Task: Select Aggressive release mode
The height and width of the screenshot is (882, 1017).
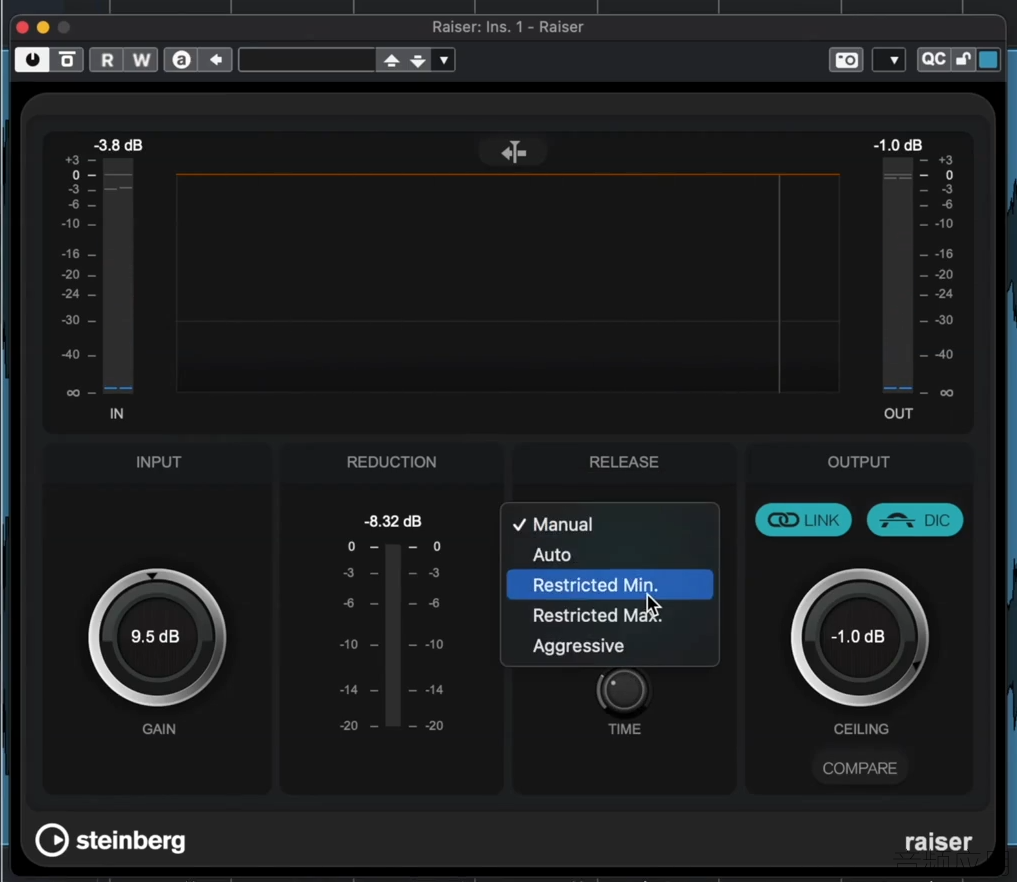Action: click(x=610, y=645)
